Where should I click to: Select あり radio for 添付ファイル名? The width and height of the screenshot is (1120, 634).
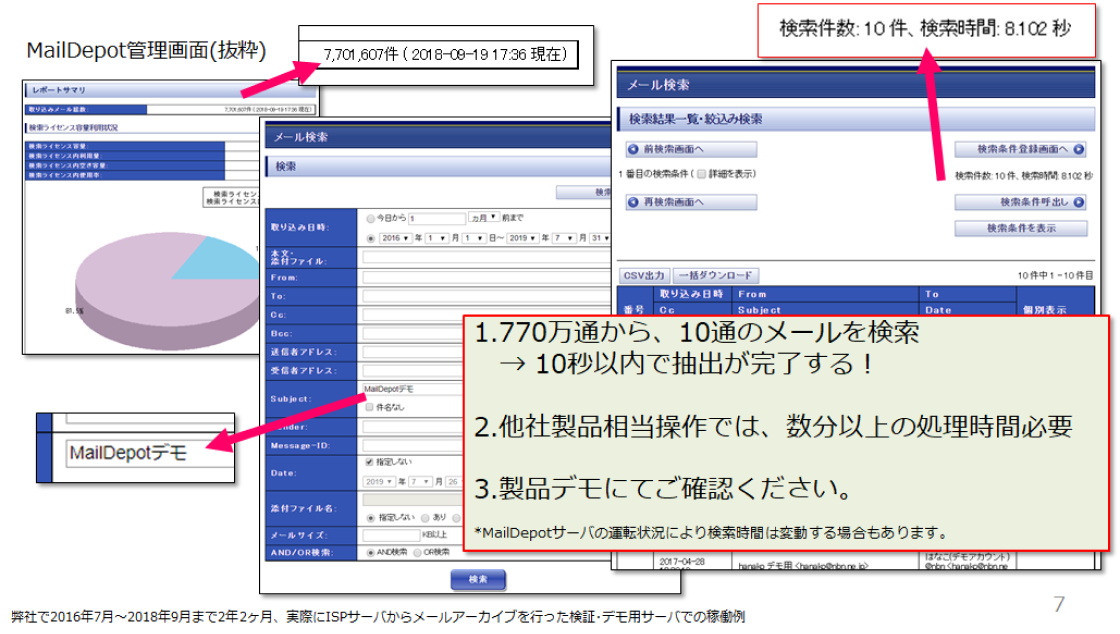point(425,518)
